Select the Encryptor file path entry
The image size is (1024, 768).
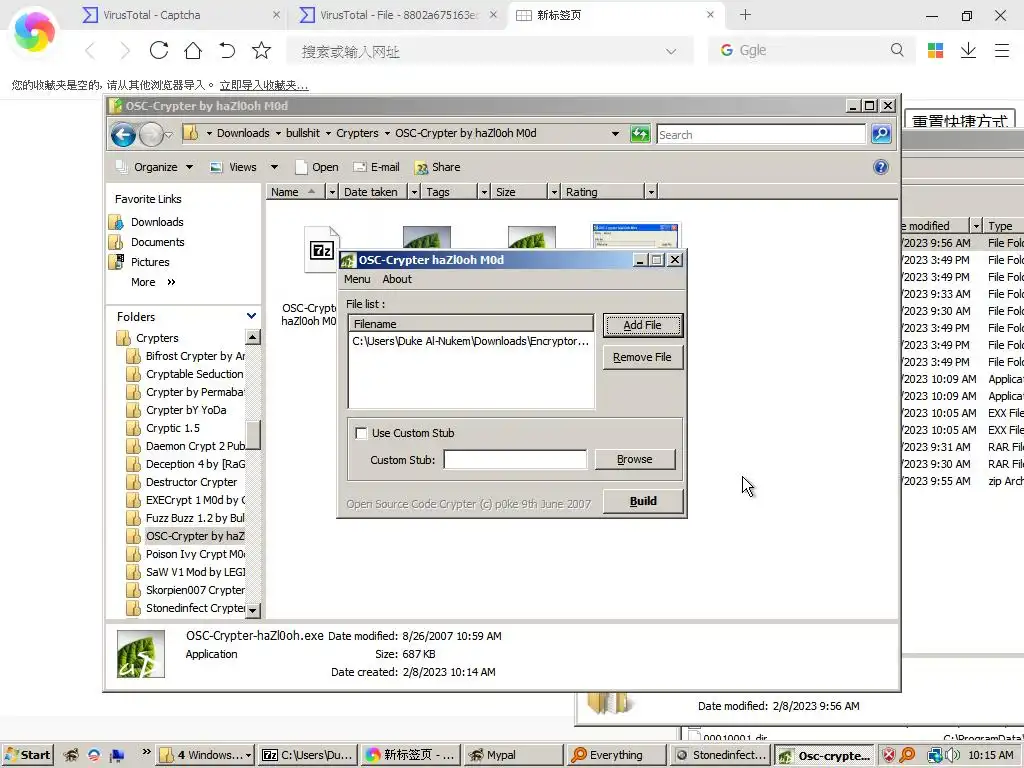click(x=470, y=341)
